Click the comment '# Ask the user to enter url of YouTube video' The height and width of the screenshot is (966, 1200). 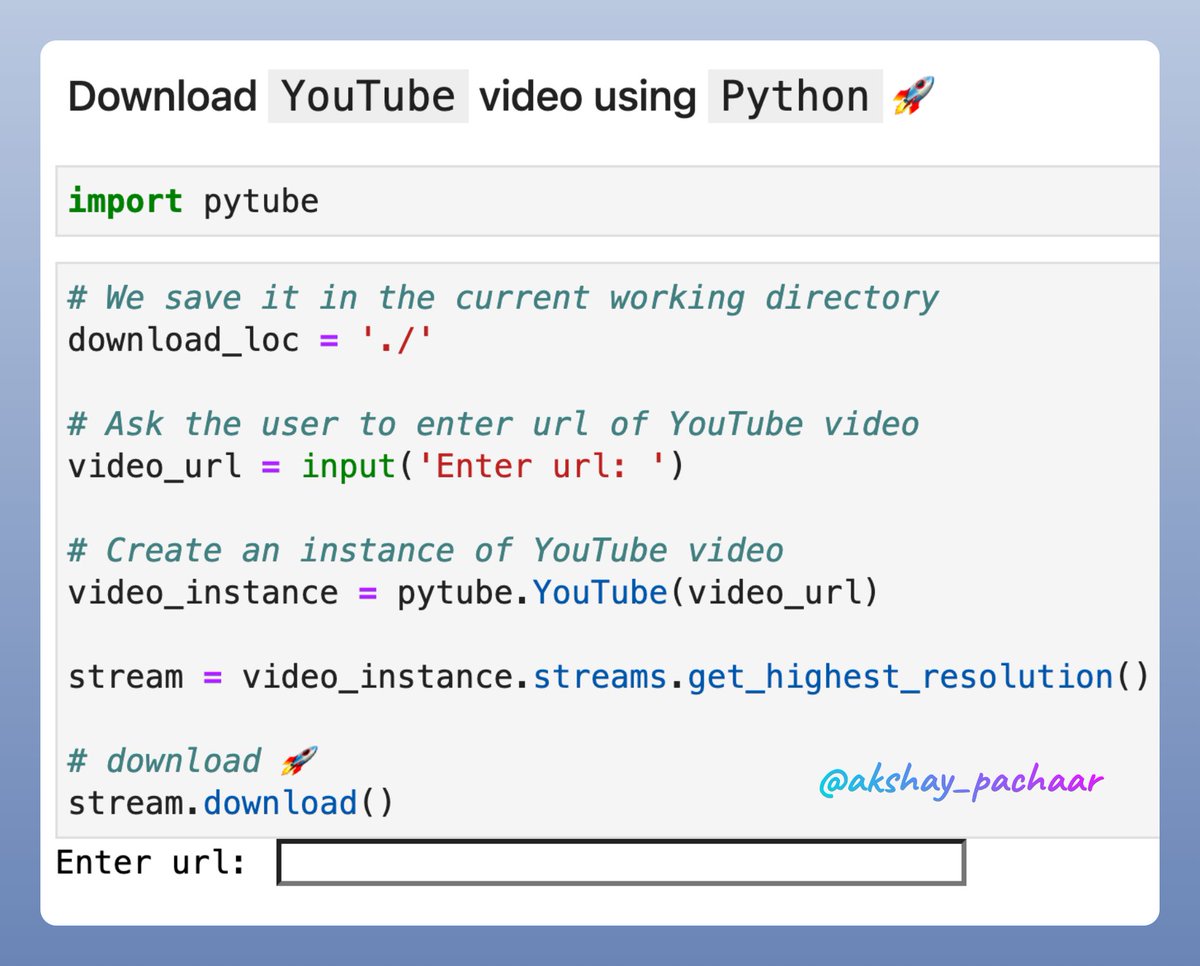click(493, 424)
